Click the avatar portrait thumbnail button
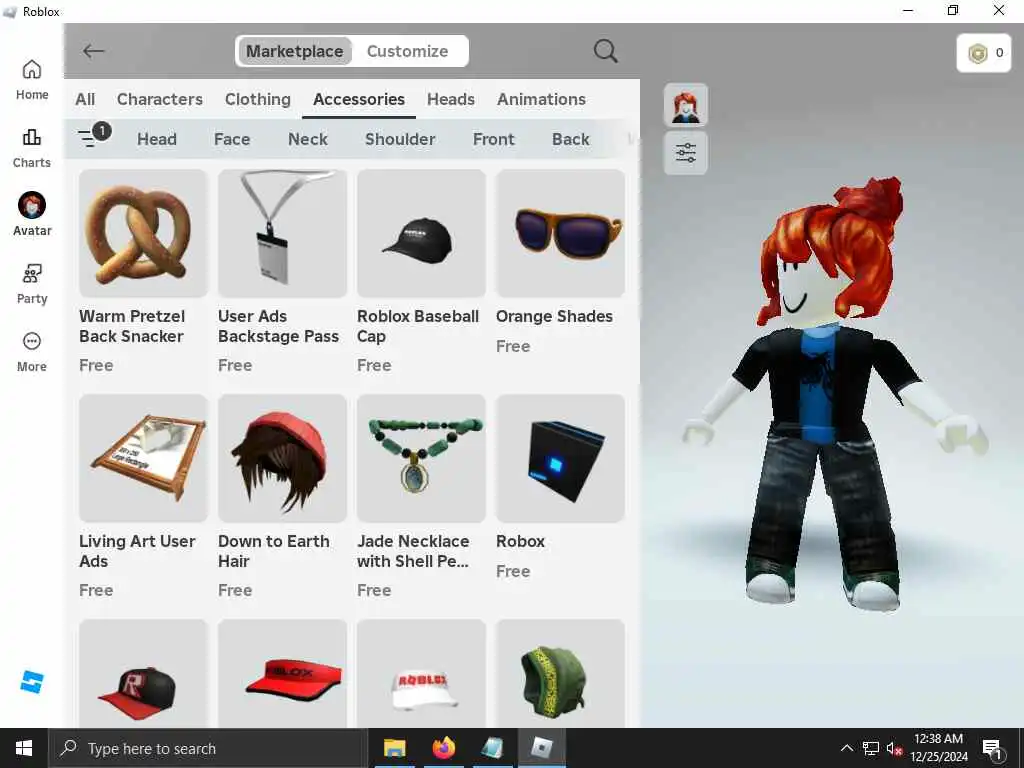Image resolution: width=1024 pixels, height=768 pixels. [x=686, y=105]
